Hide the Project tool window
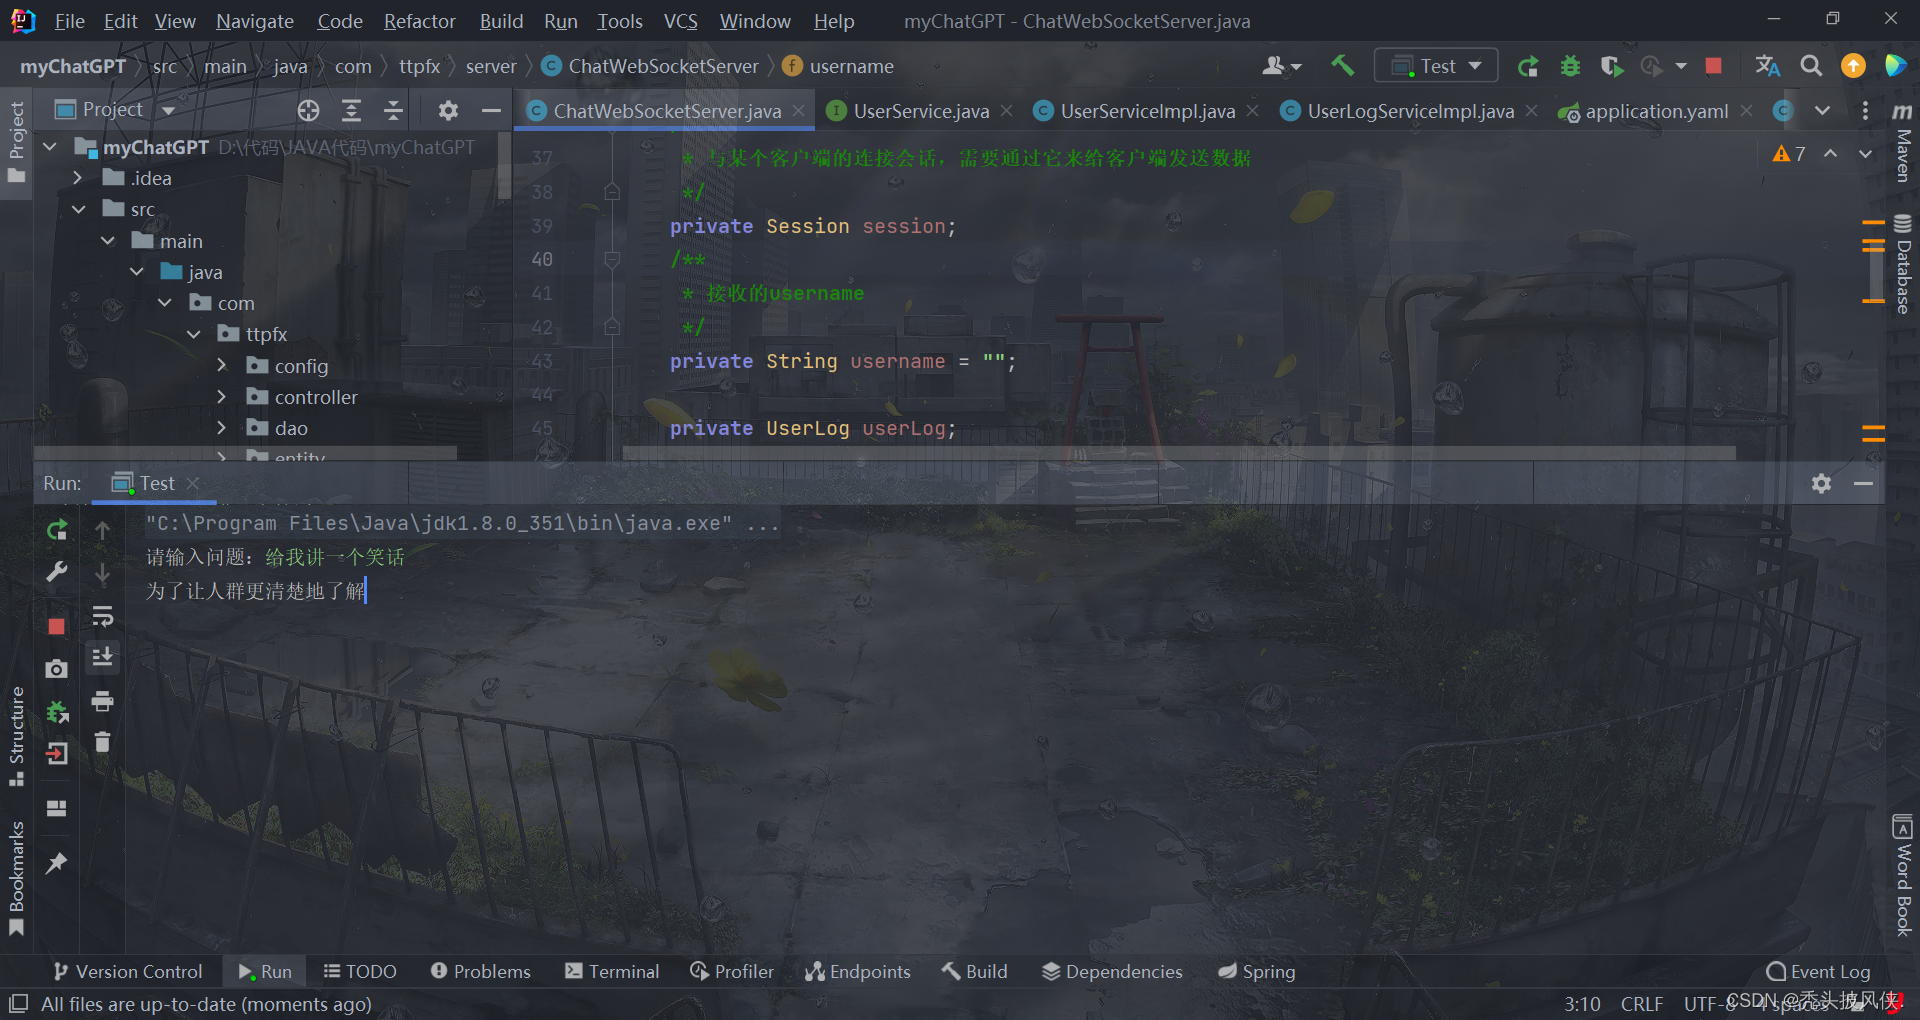Screen dimensions: 1920x1020 click(x=491, y=110)
